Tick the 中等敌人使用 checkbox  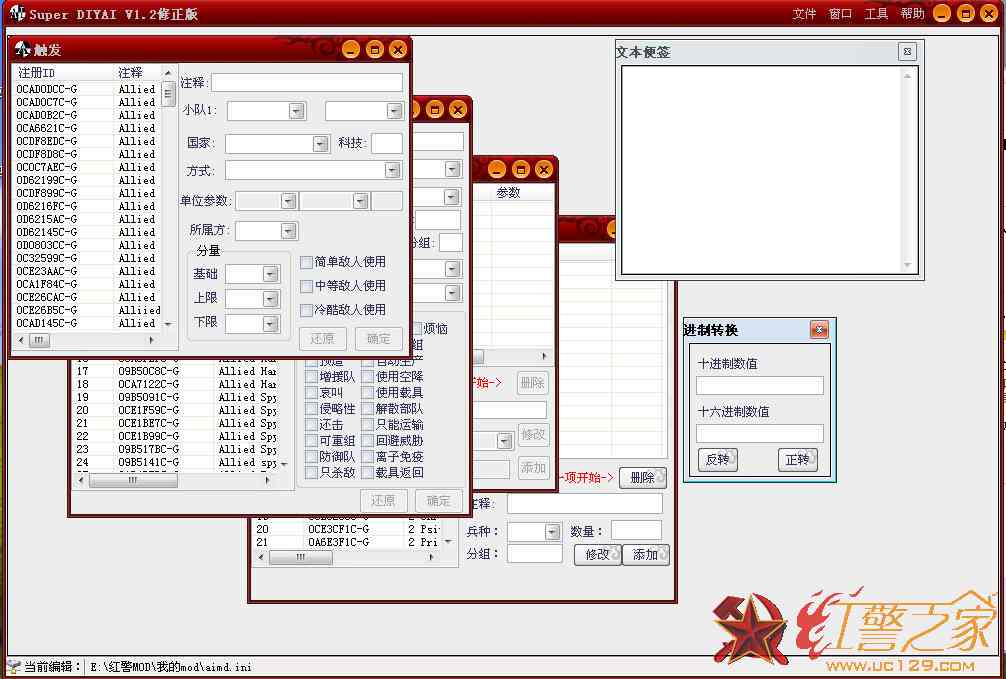coord(307,286)
